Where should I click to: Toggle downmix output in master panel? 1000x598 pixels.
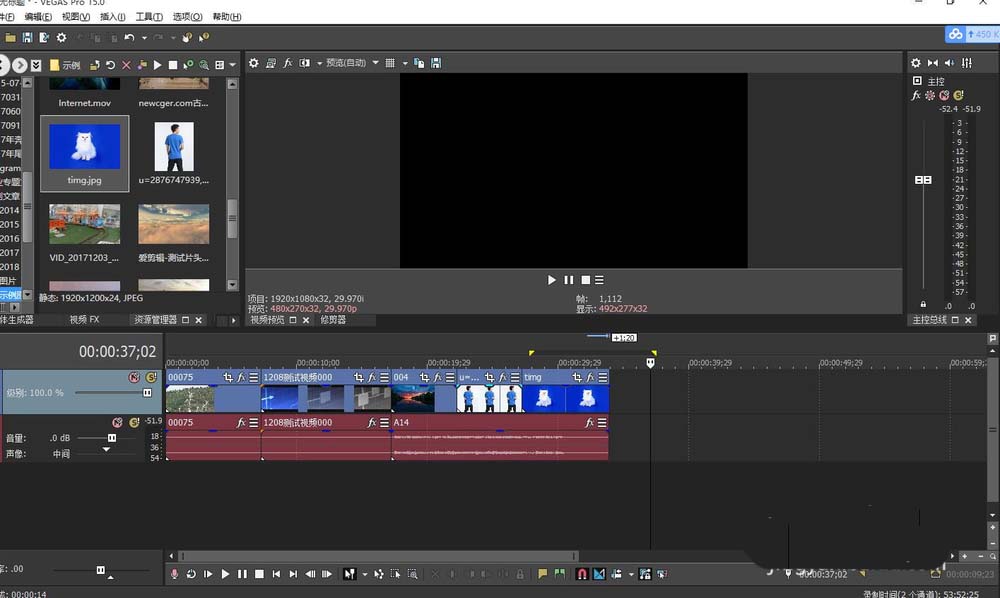(933, 63)
